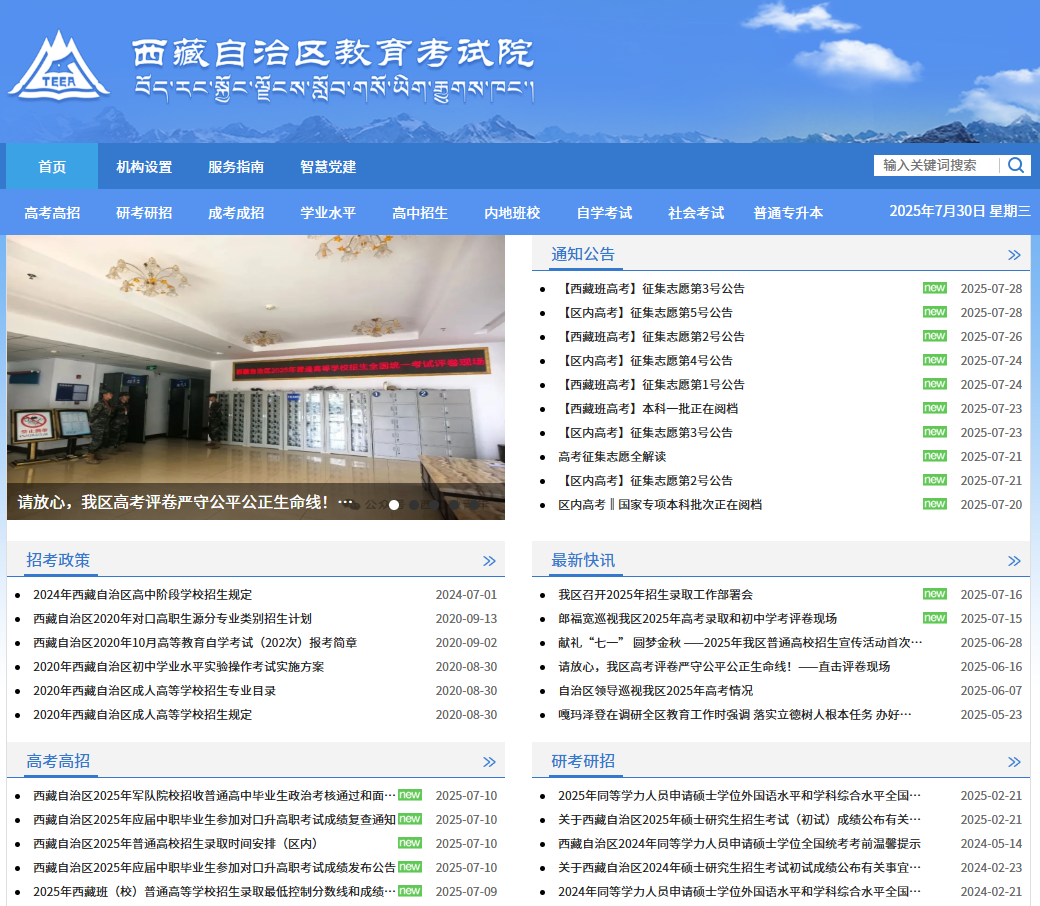This screenshot has height=906, width=1040.
Task: Click the TEEA mountain logo
Action: tap(58, 67)
